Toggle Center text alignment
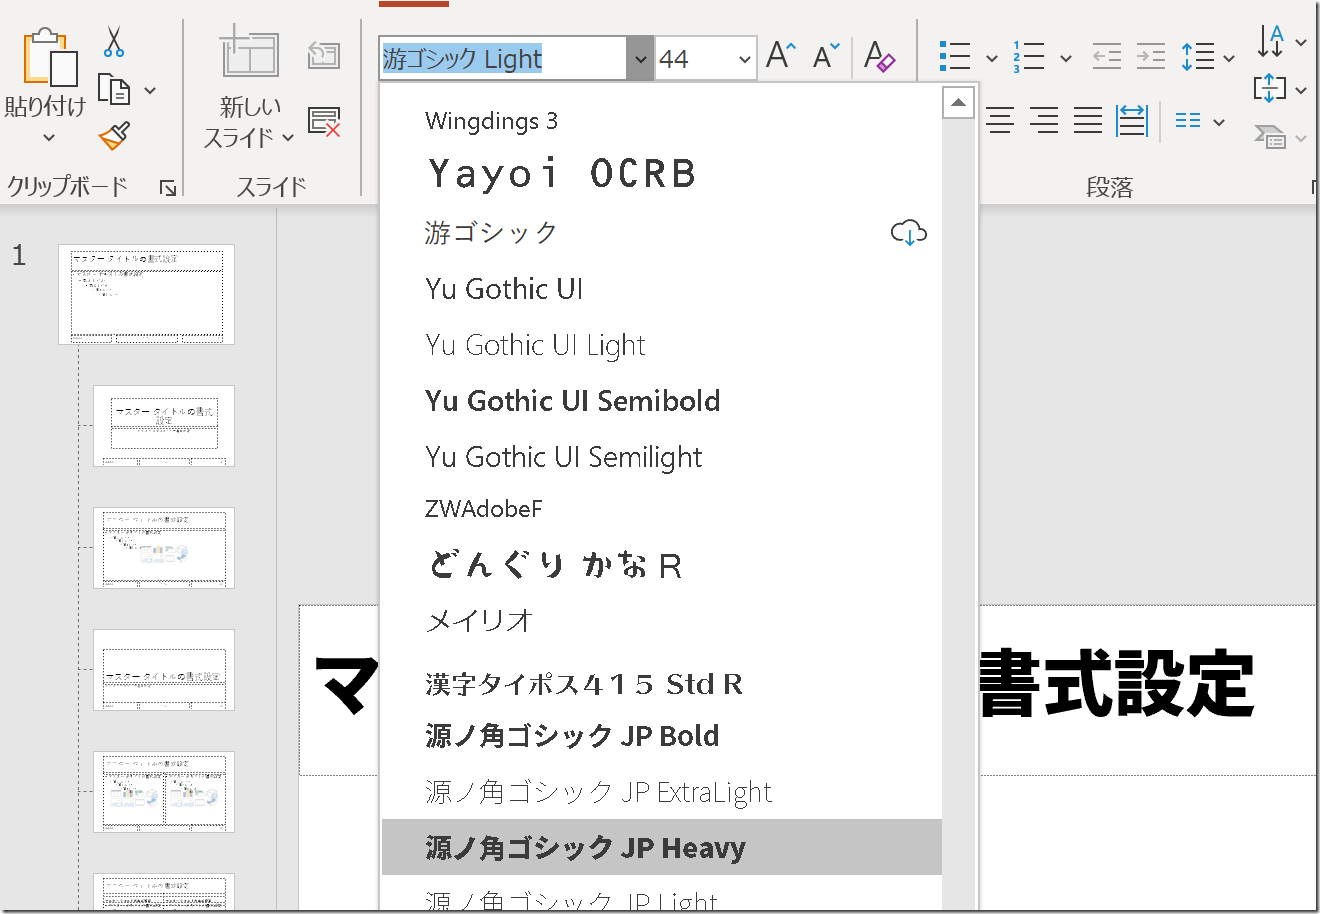Image resolution: width=1320 pixels, height=914 pixels. pos(1000,121)
